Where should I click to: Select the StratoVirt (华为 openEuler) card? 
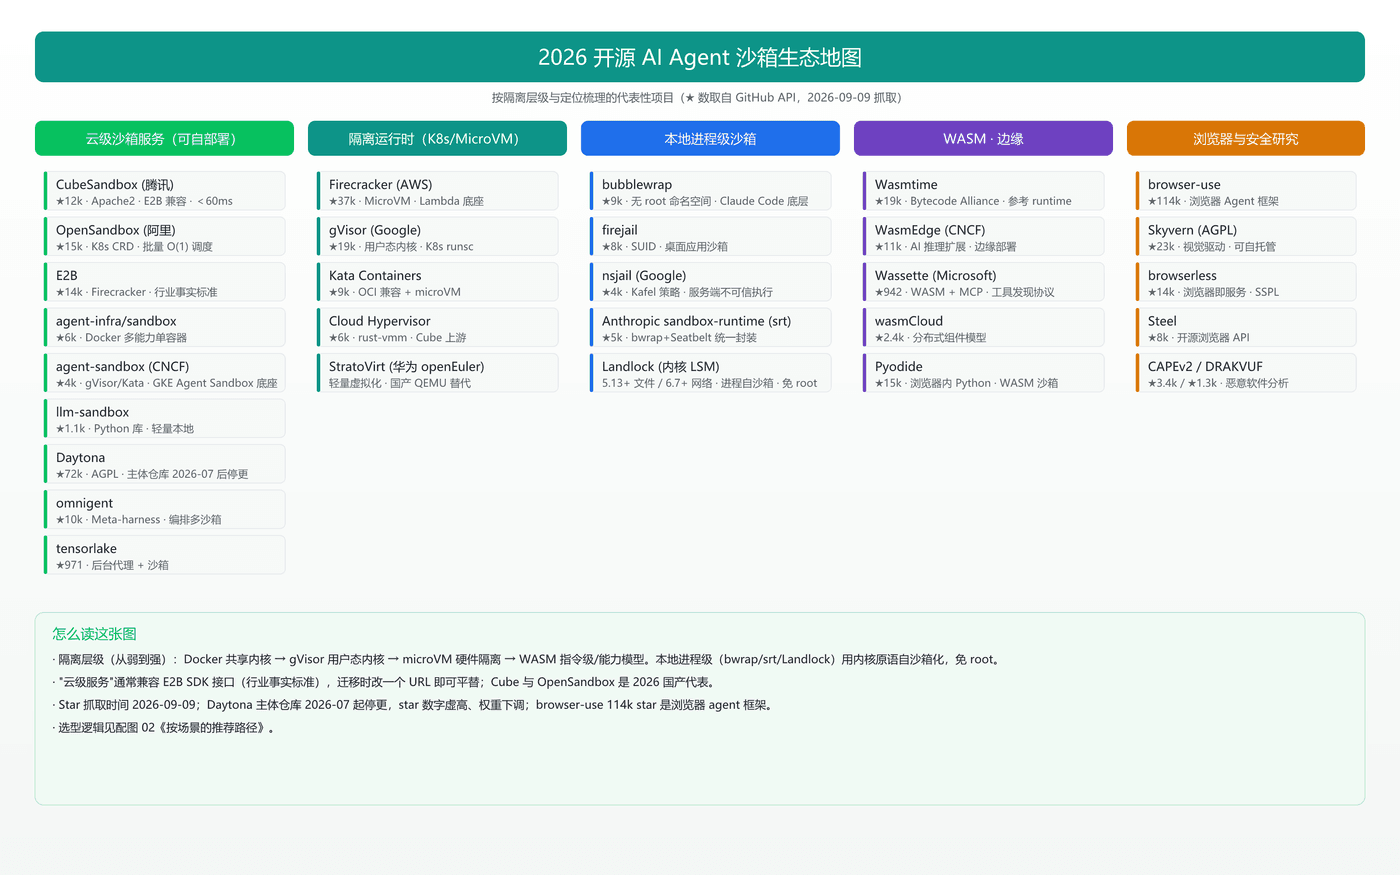437,373
